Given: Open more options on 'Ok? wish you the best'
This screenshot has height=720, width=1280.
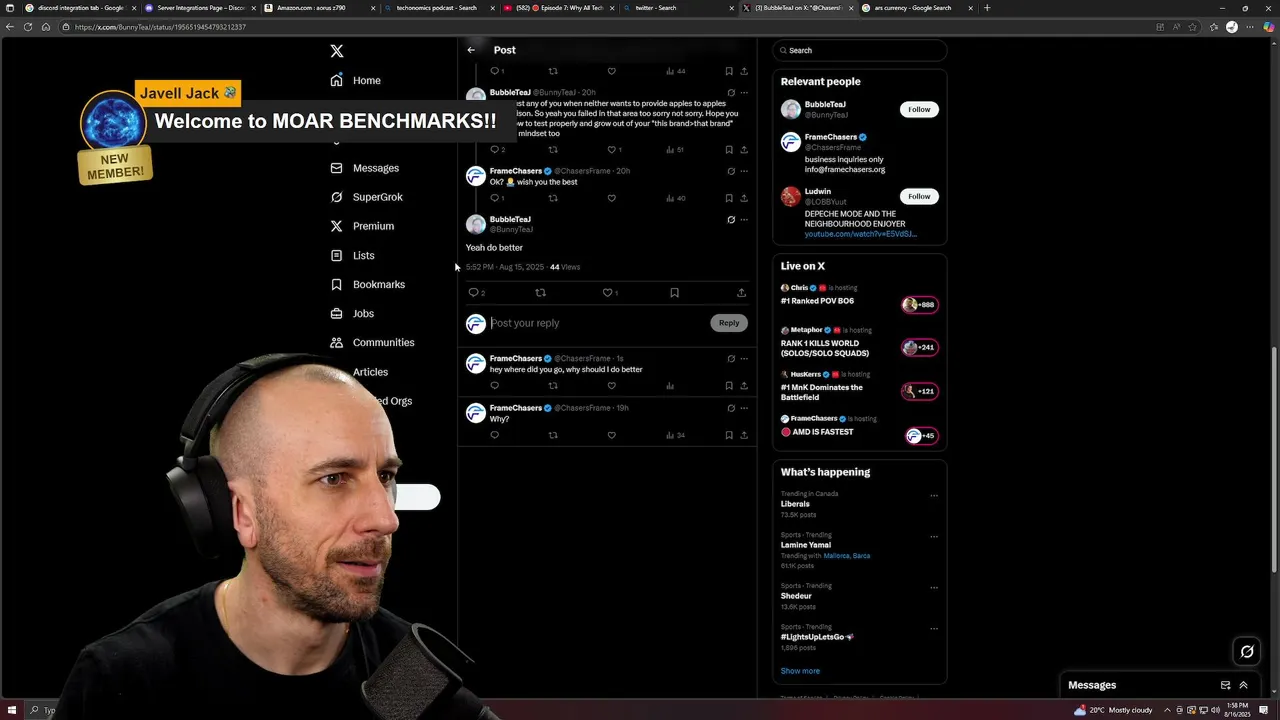Looking at the screenshot, I should [x=744, y=171].
